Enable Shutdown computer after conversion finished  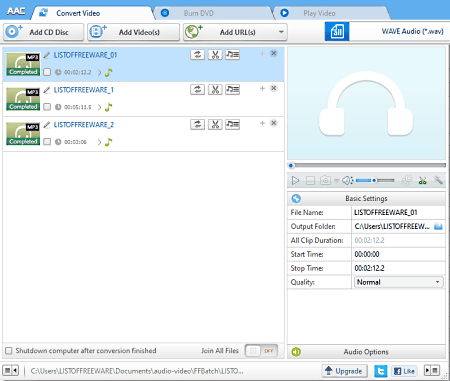9,351
